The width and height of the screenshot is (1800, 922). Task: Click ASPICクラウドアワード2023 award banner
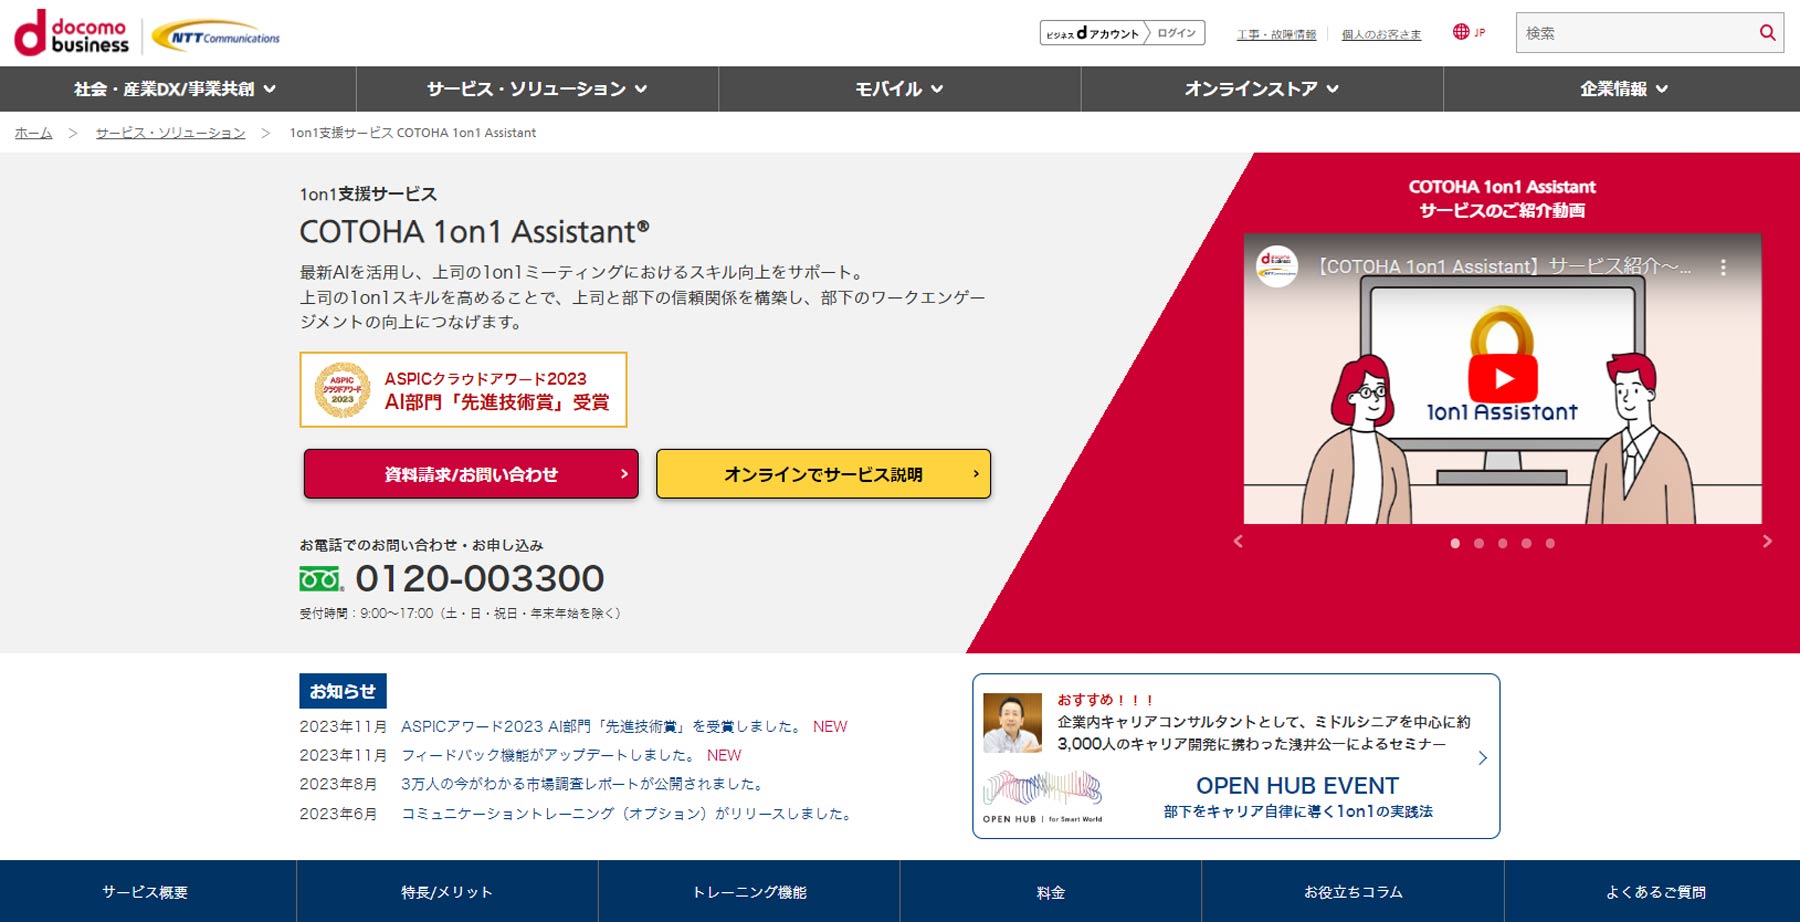[463, 389]
